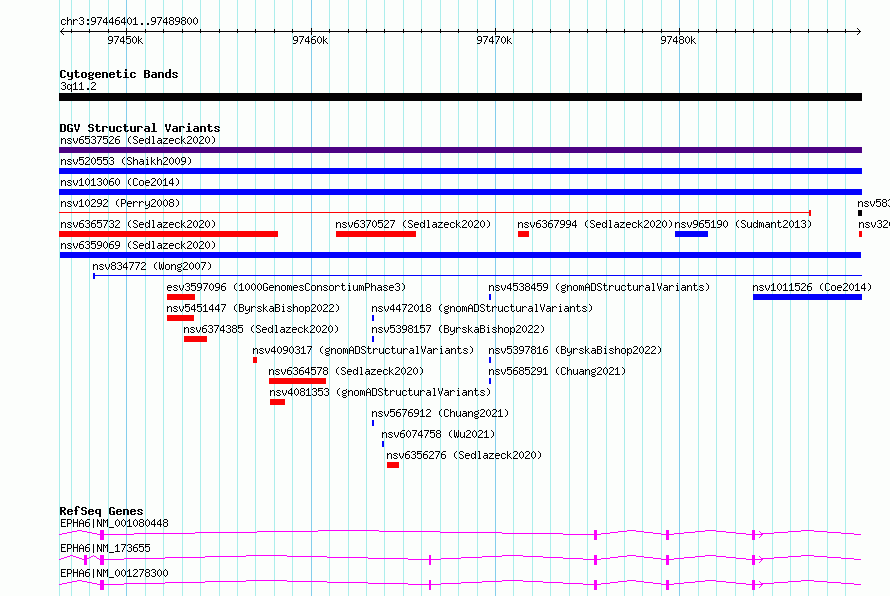Open EPHA6|NM_001278300 transcript label
Screen dimensions: 890x596
[x=114, y=573]
